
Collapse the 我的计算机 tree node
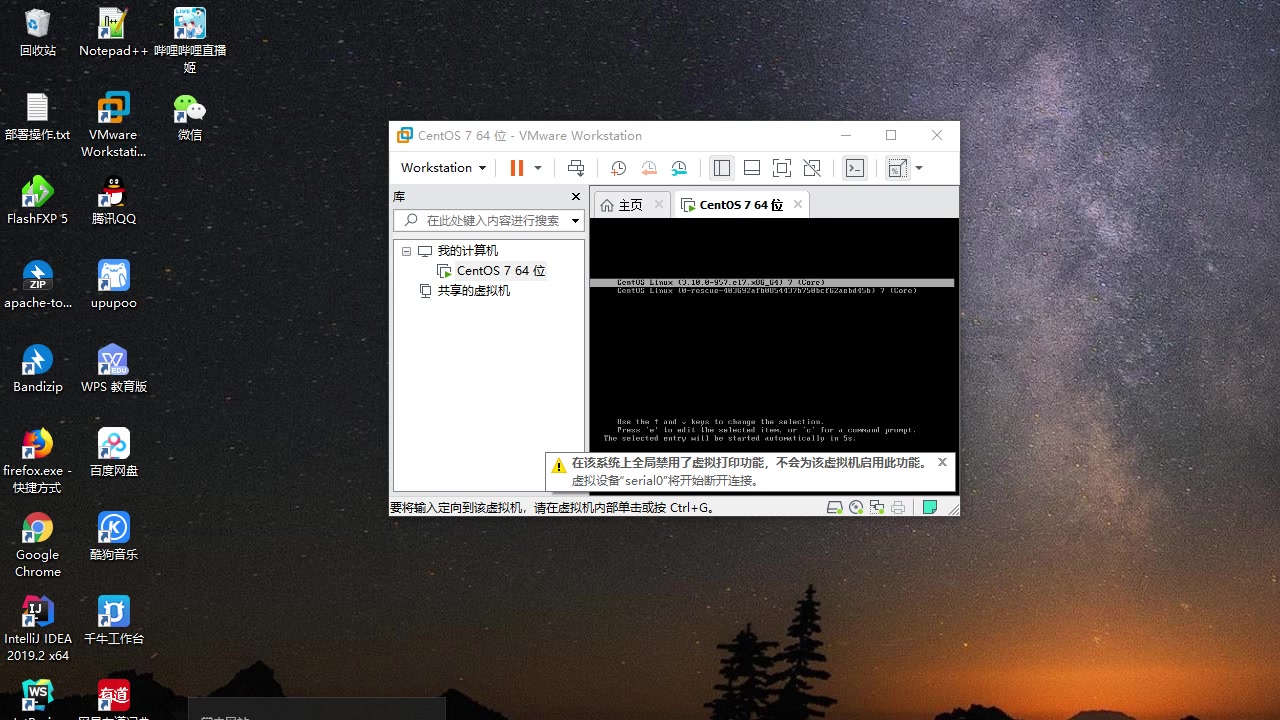click(x=406, y=251)
